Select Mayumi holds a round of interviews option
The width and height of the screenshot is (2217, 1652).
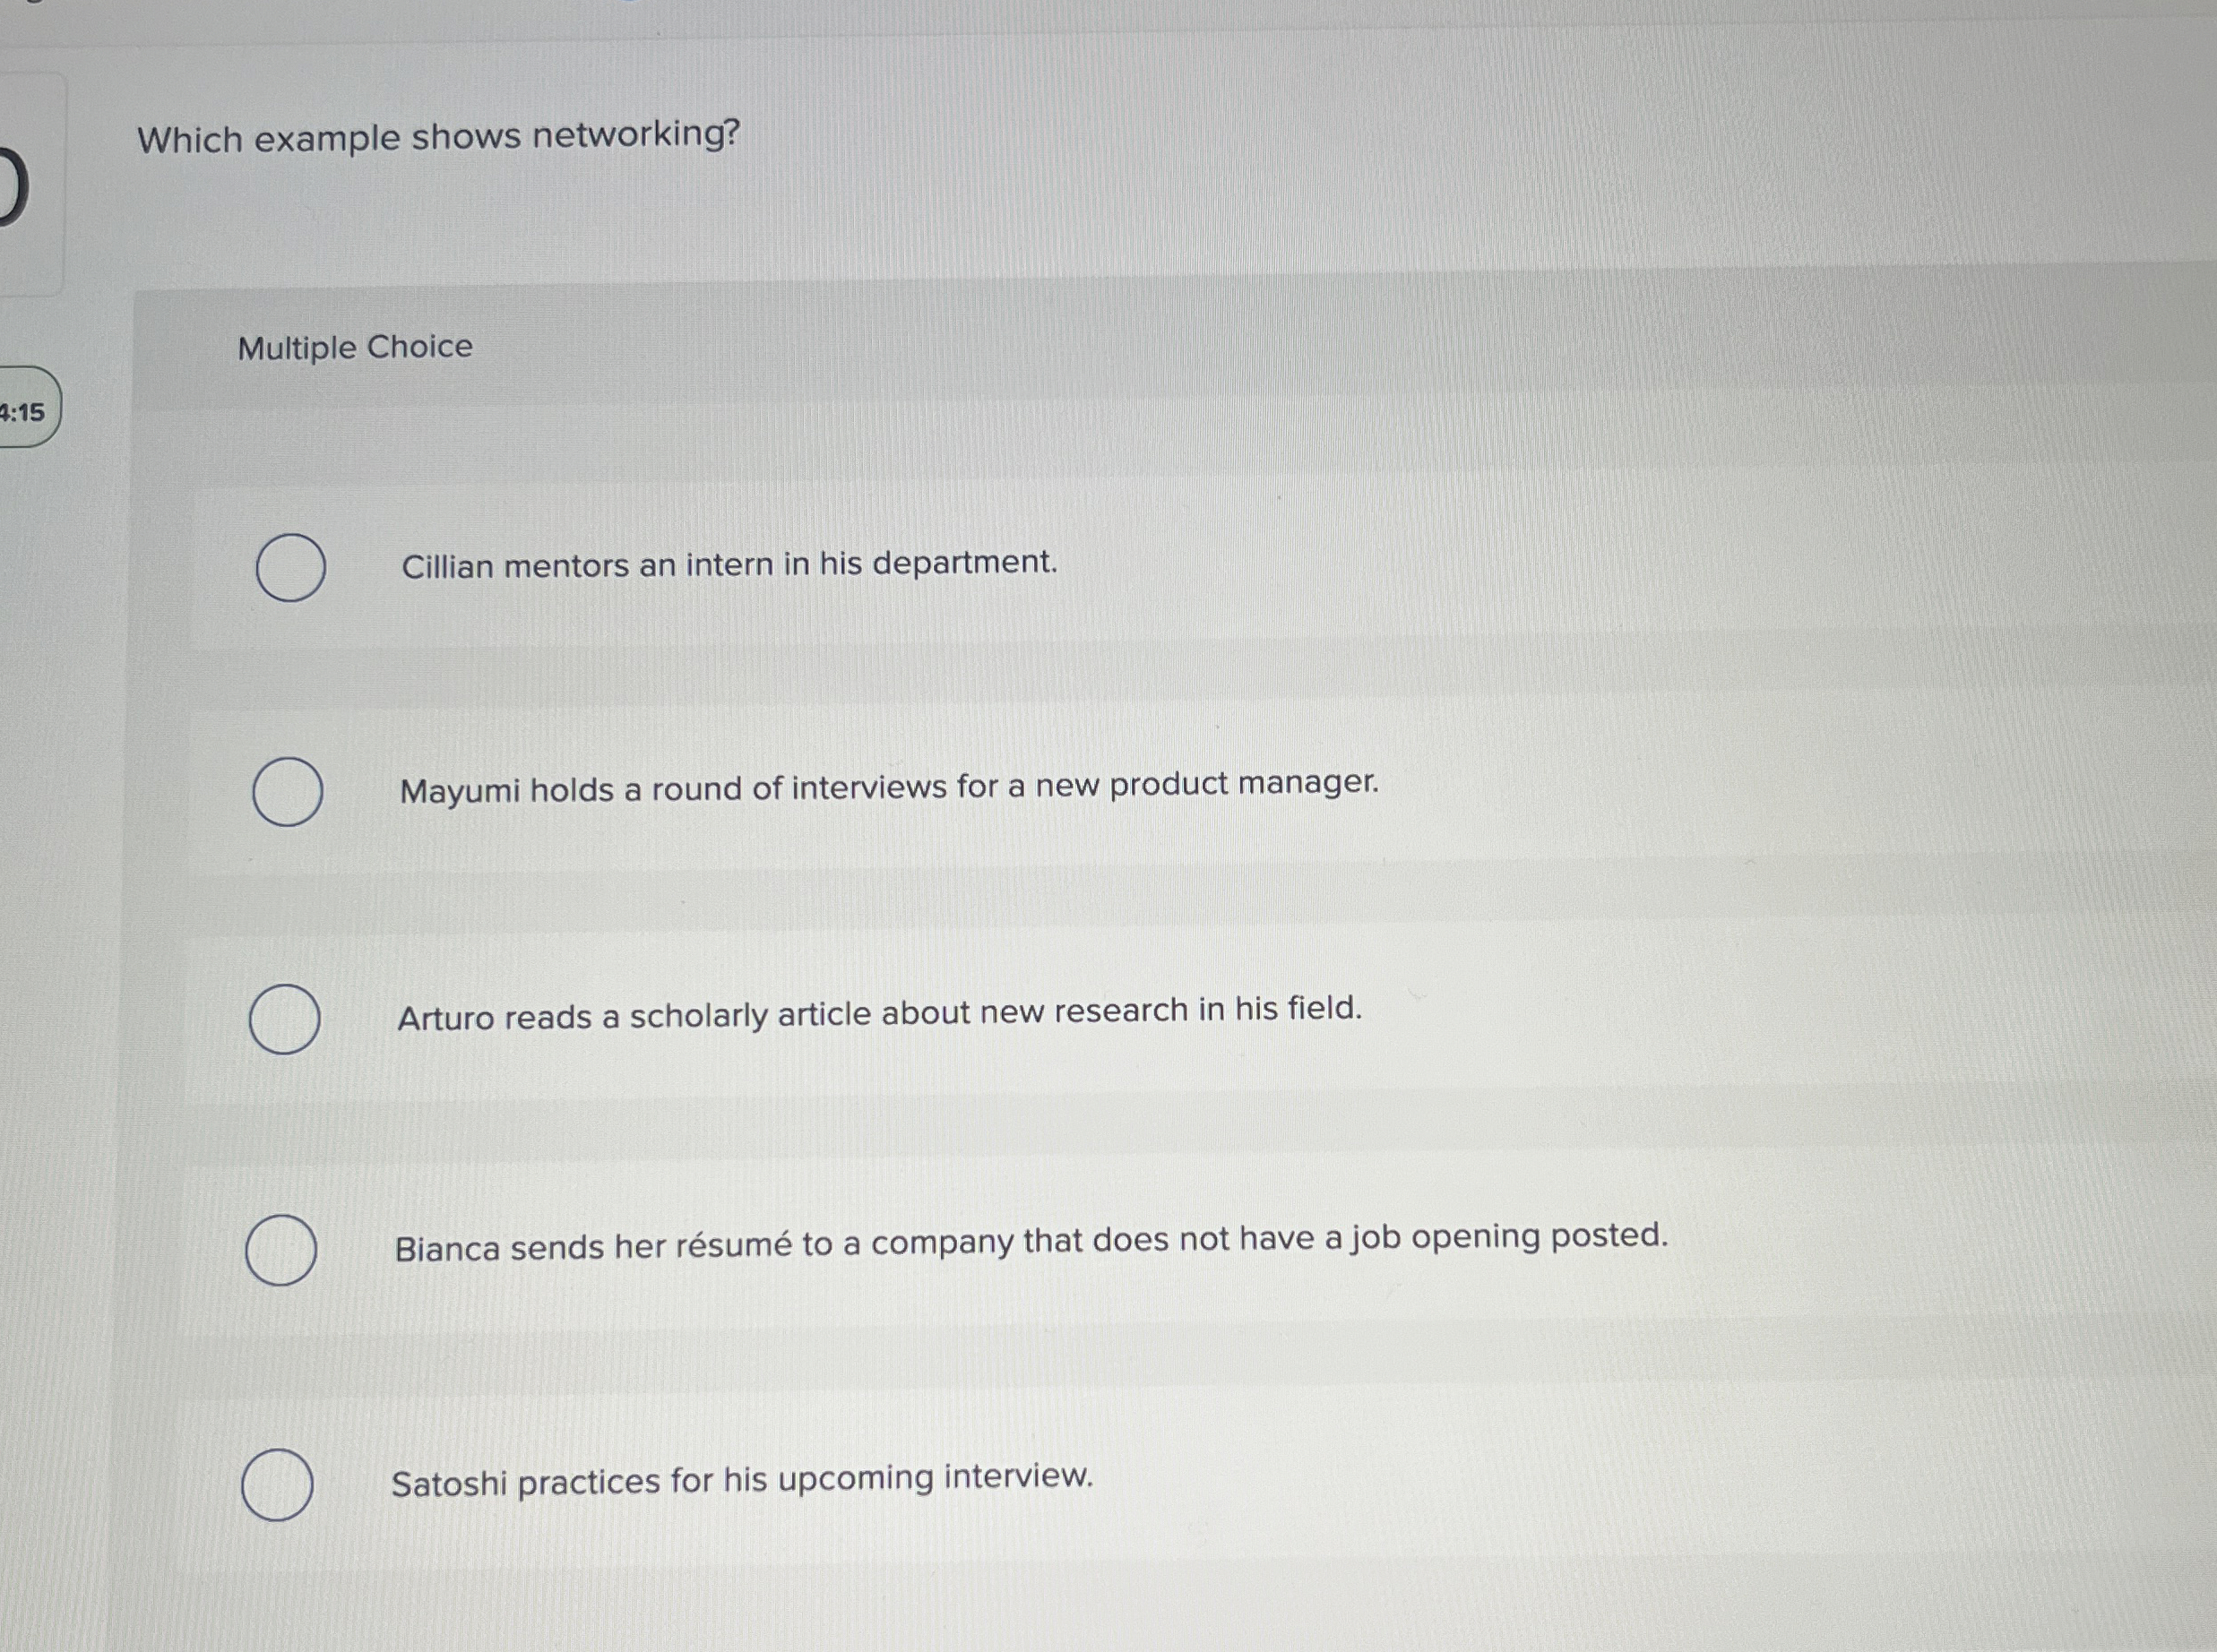pyautogui.click(x=288, y=790)
